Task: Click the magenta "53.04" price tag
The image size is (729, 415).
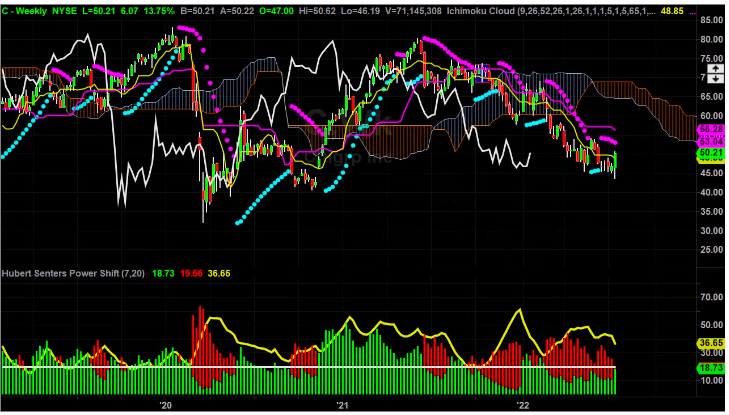Action: (x=711, y=141)
